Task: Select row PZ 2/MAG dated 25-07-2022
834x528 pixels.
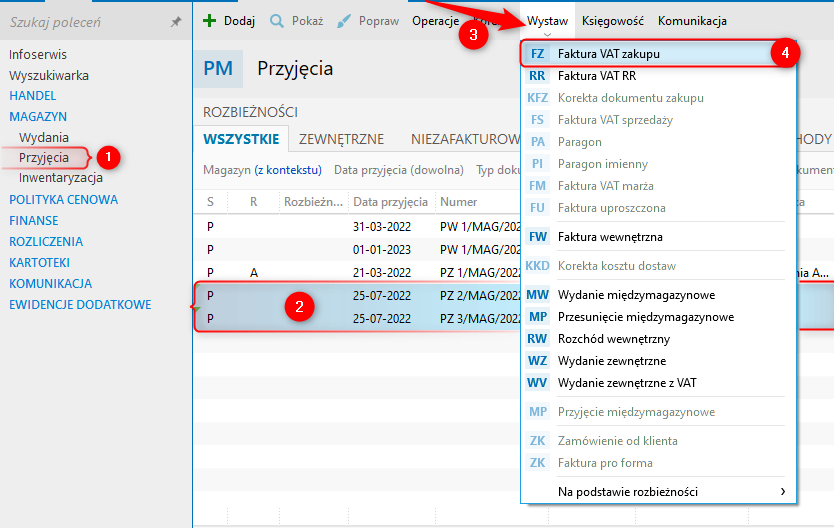Action: [357, 296]
